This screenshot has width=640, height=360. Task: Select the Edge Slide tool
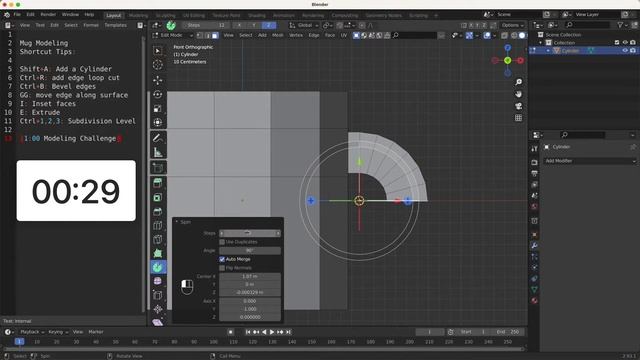point(158,295)
